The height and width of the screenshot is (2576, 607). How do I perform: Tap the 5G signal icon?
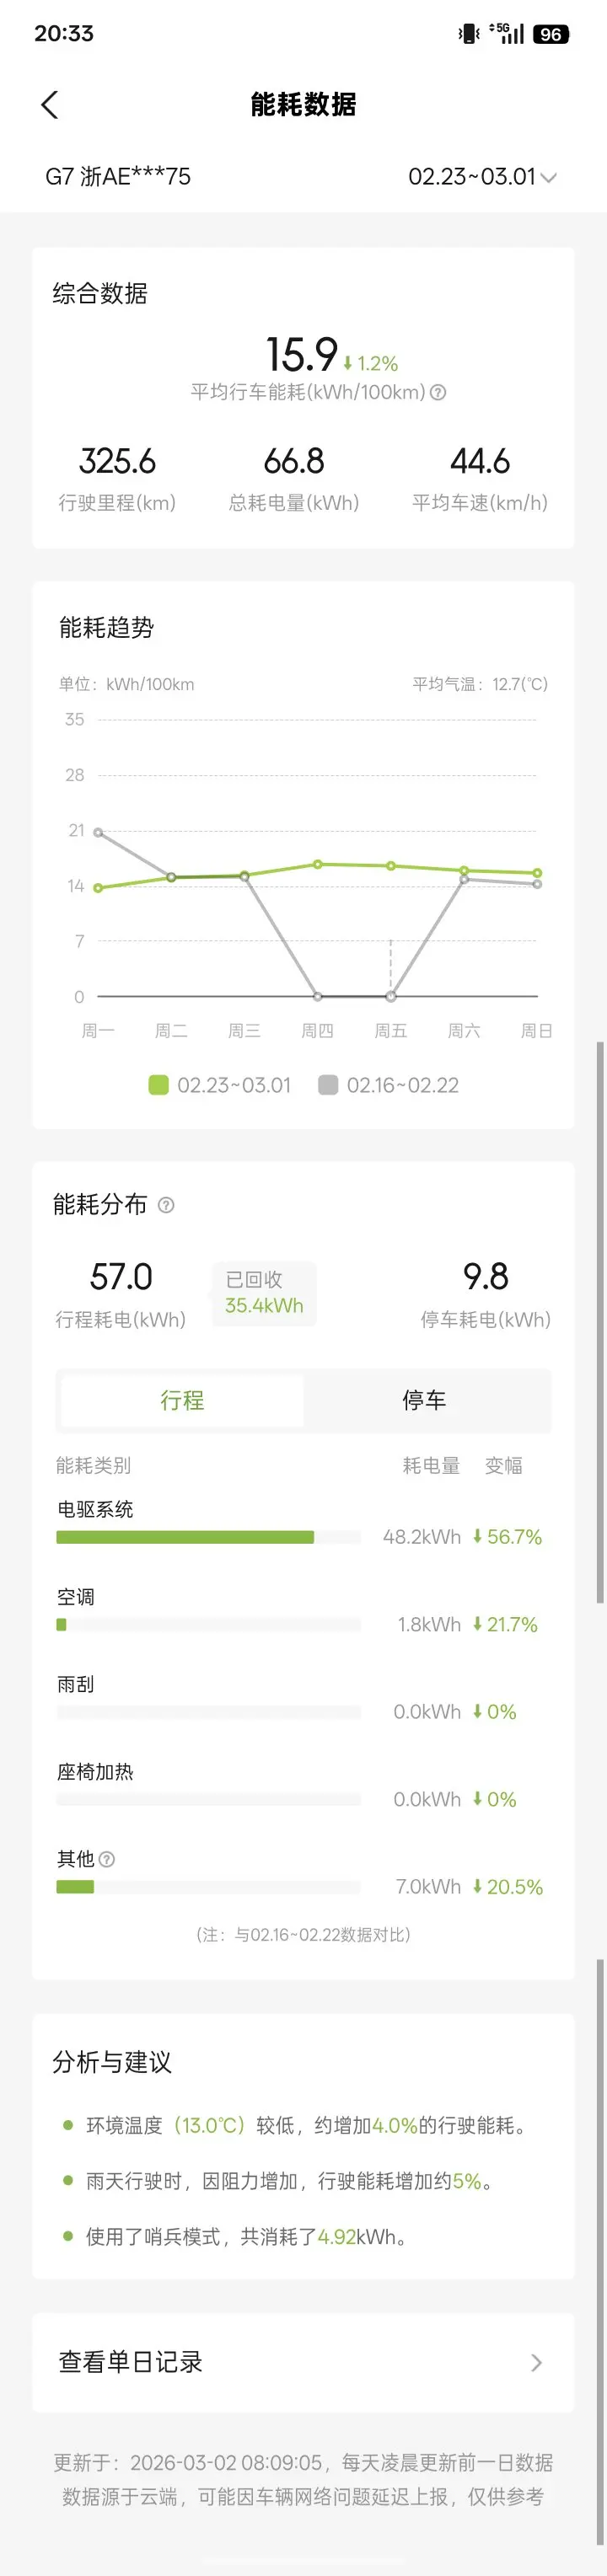coord(507,33)
